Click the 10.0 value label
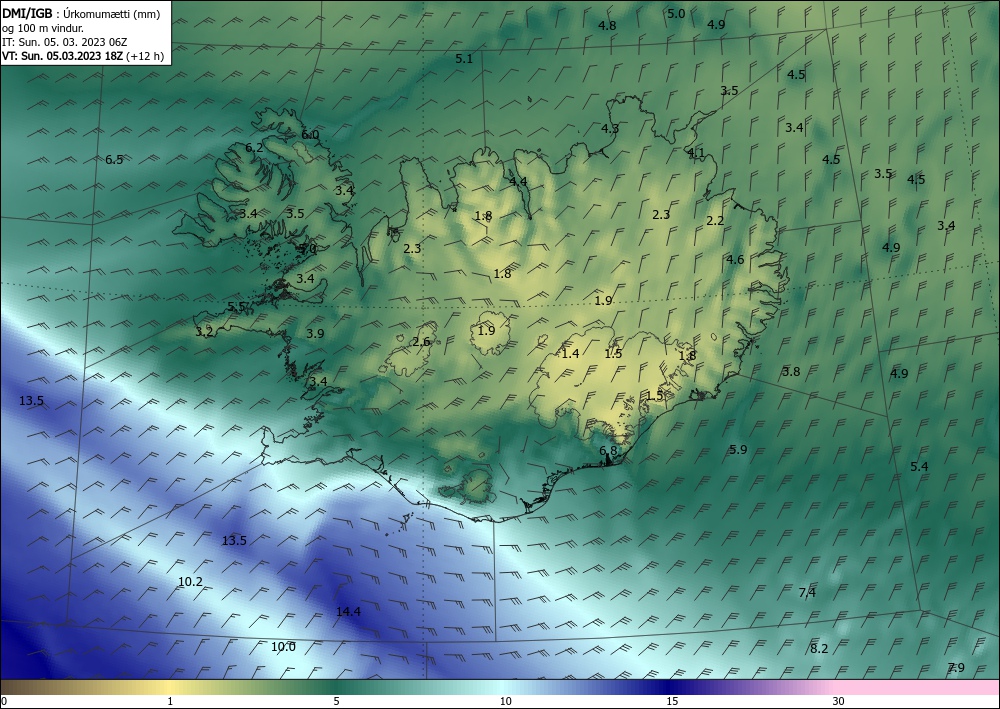Image resolution: width=1000 pixels, height=709 pixels. (x=283, y=647)
